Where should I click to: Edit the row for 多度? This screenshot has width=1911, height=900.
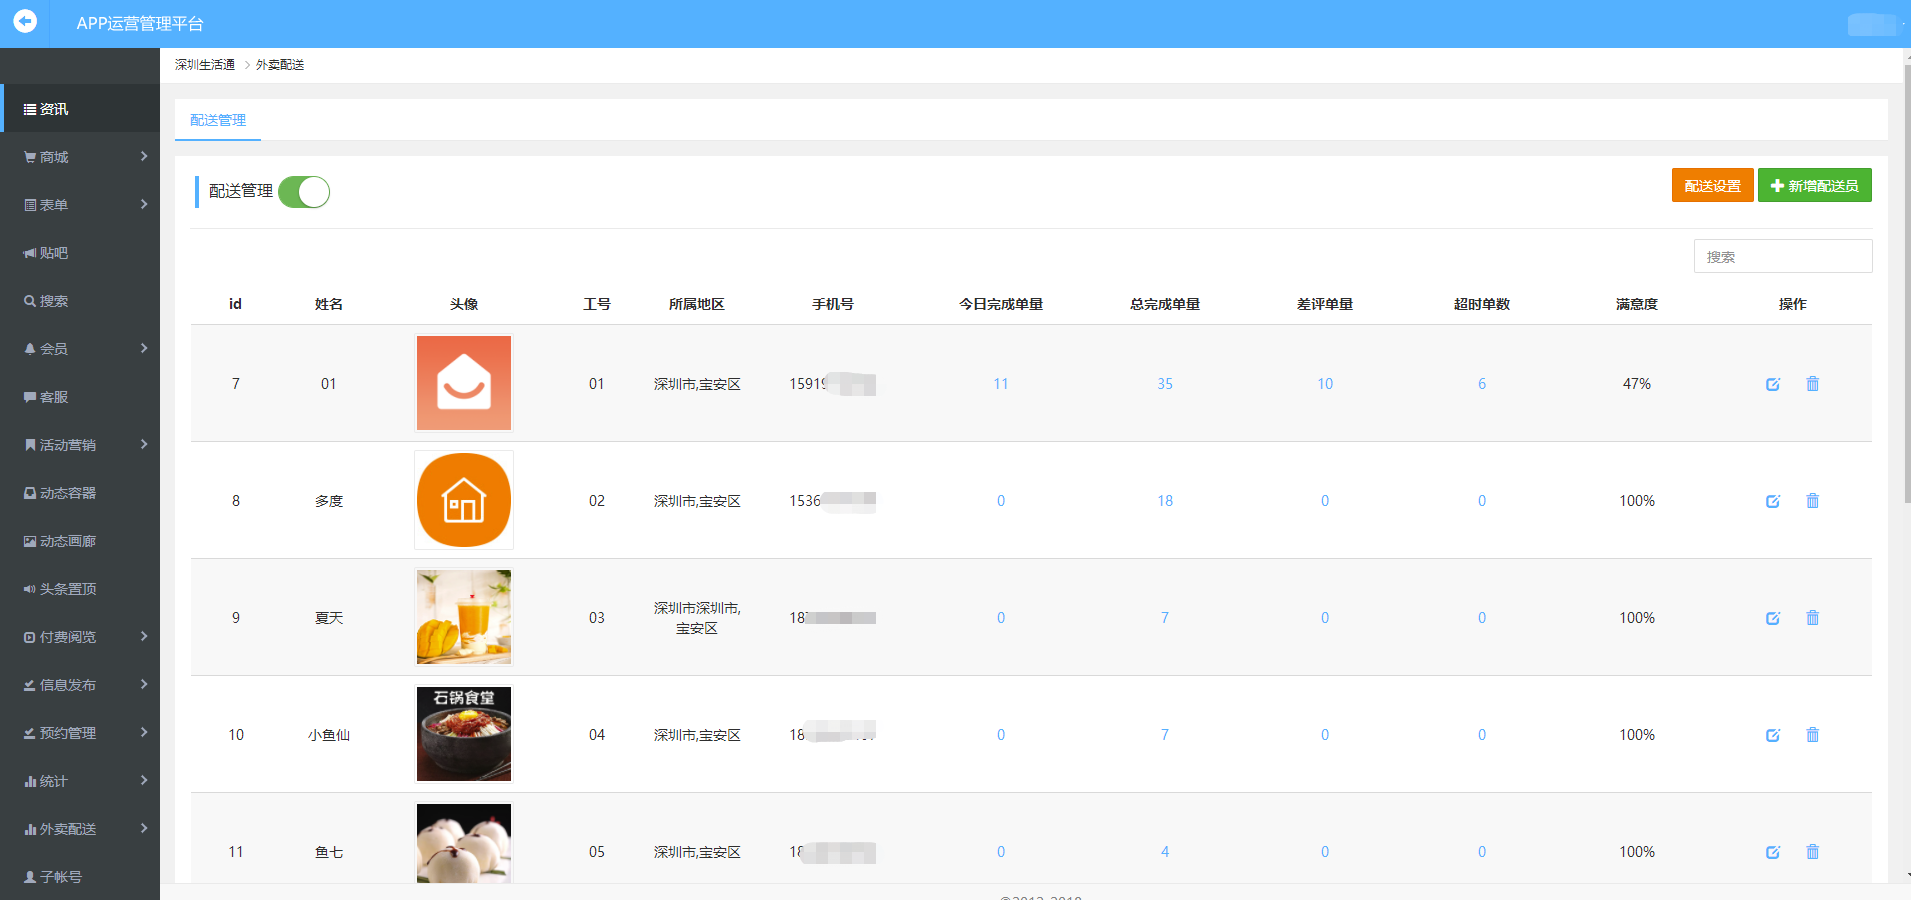1772,501
